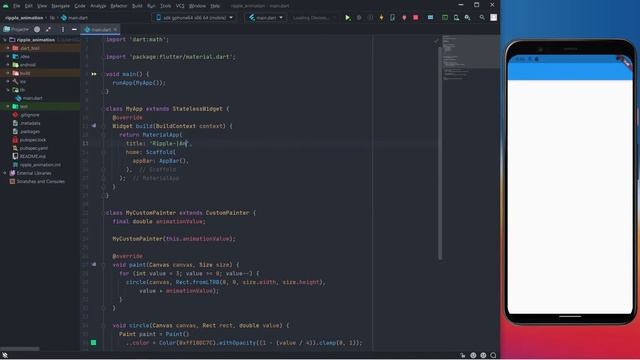Expand the .idea folder
The image size is (640, 360).
(x=8, y=56)
